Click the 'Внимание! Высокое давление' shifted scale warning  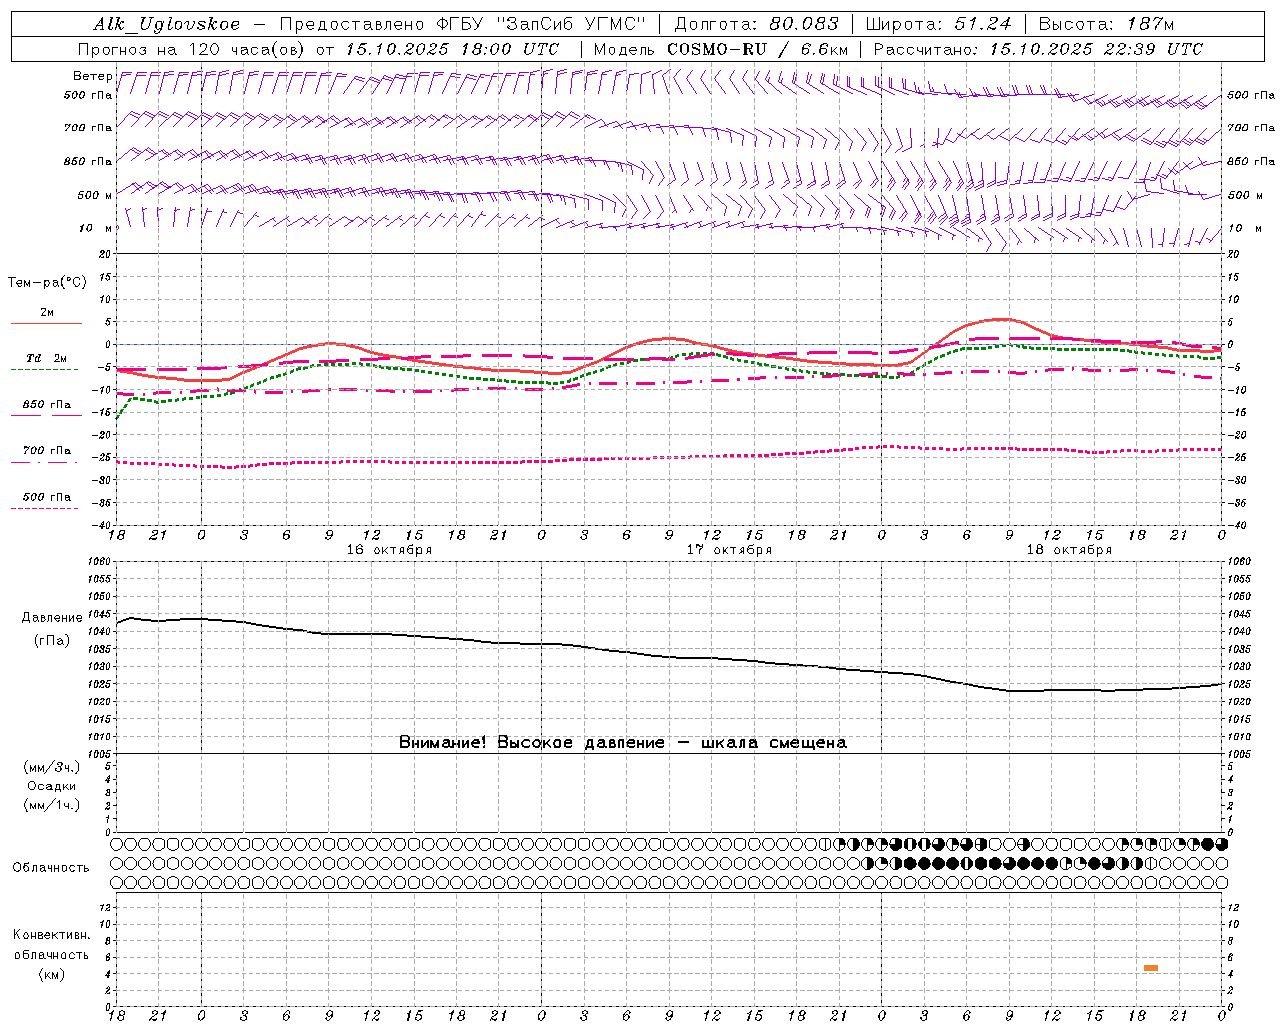point(622,743)
